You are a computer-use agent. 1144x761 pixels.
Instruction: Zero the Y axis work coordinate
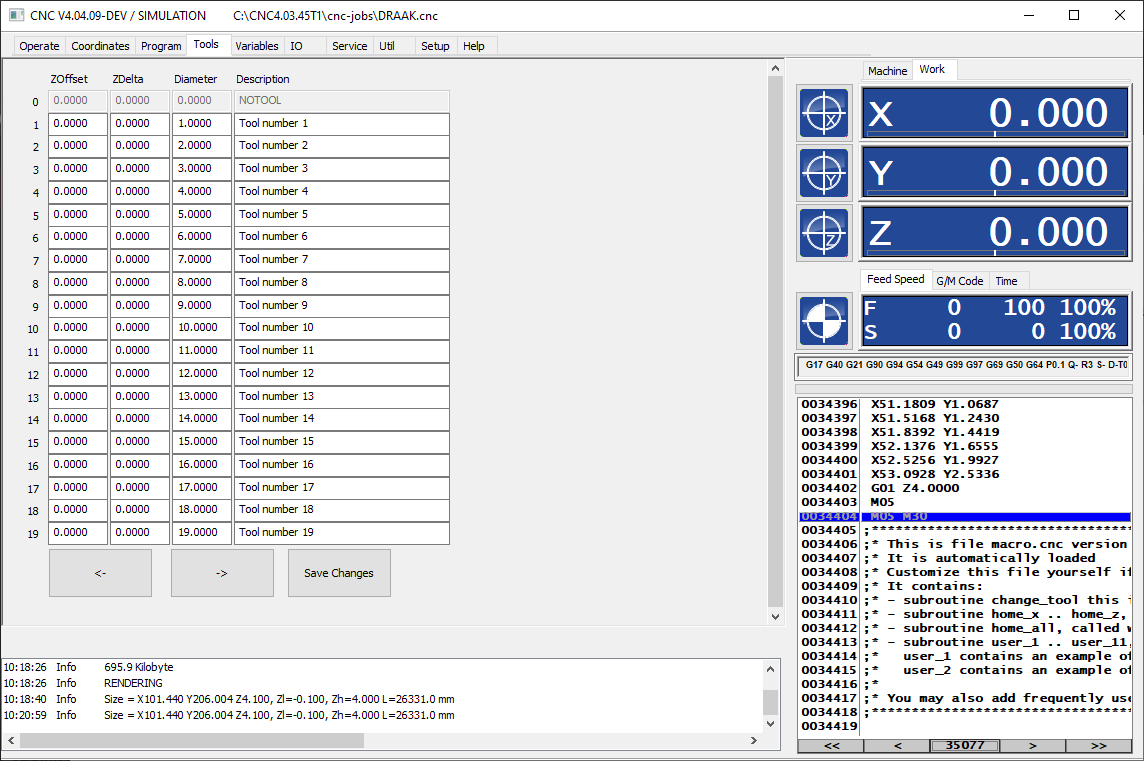(x=824, y=173)
